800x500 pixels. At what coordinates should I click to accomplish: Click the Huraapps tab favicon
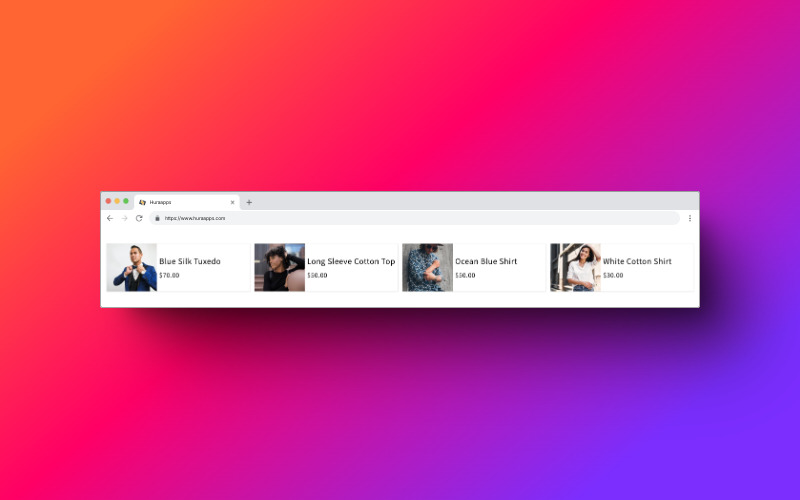[x=143, y=202]
